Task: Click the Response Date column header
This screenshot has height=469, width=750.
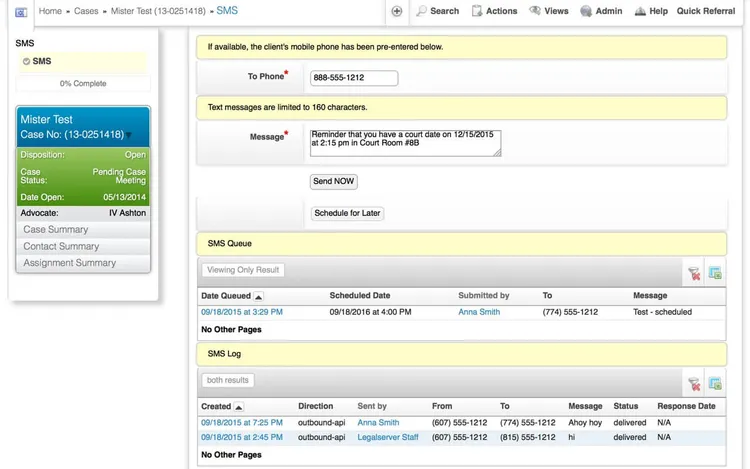Action: click(686, 406)
